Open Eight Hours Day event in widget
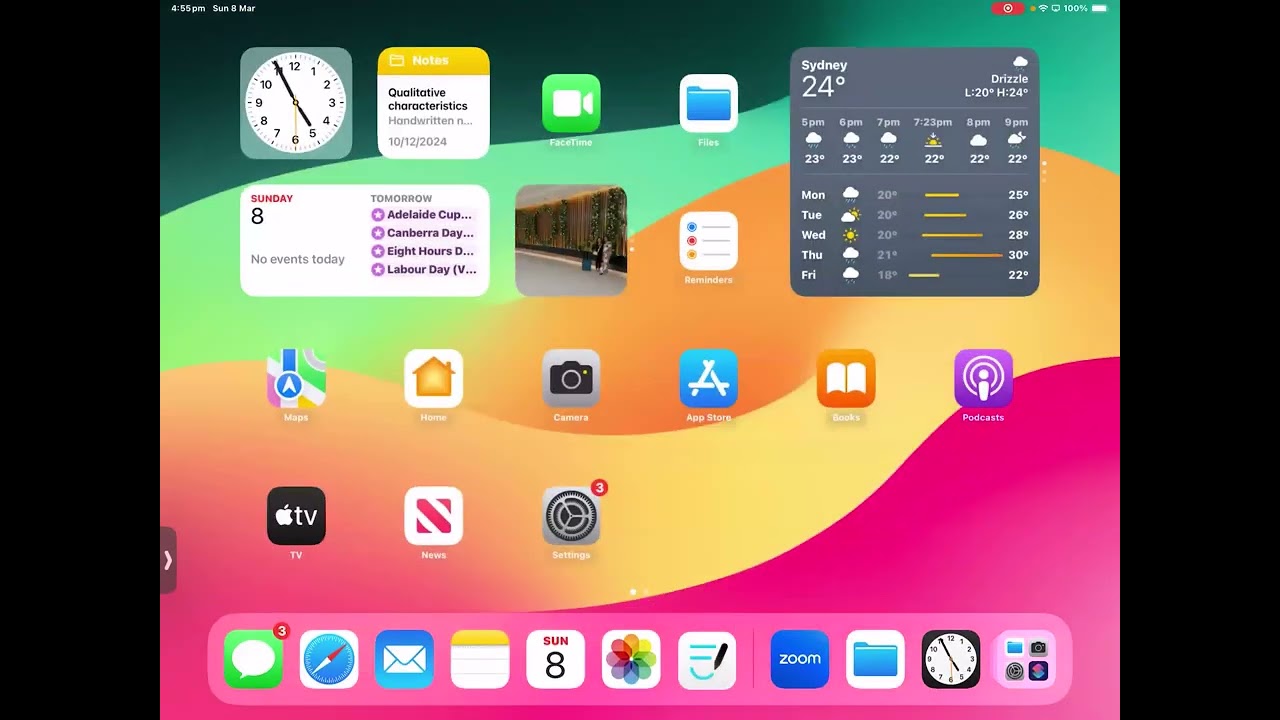Screen dimensions: 1280x720 (x=422, y=251)
